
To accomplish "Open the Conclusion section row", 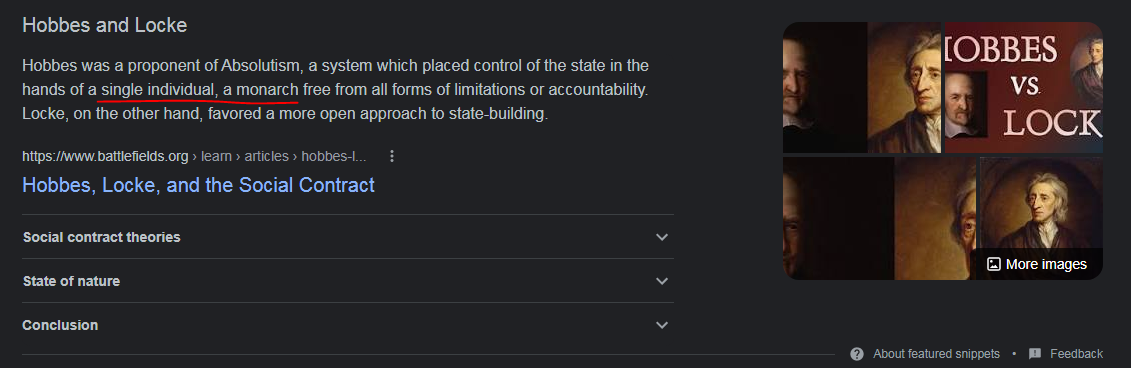I will click(348, 325).
